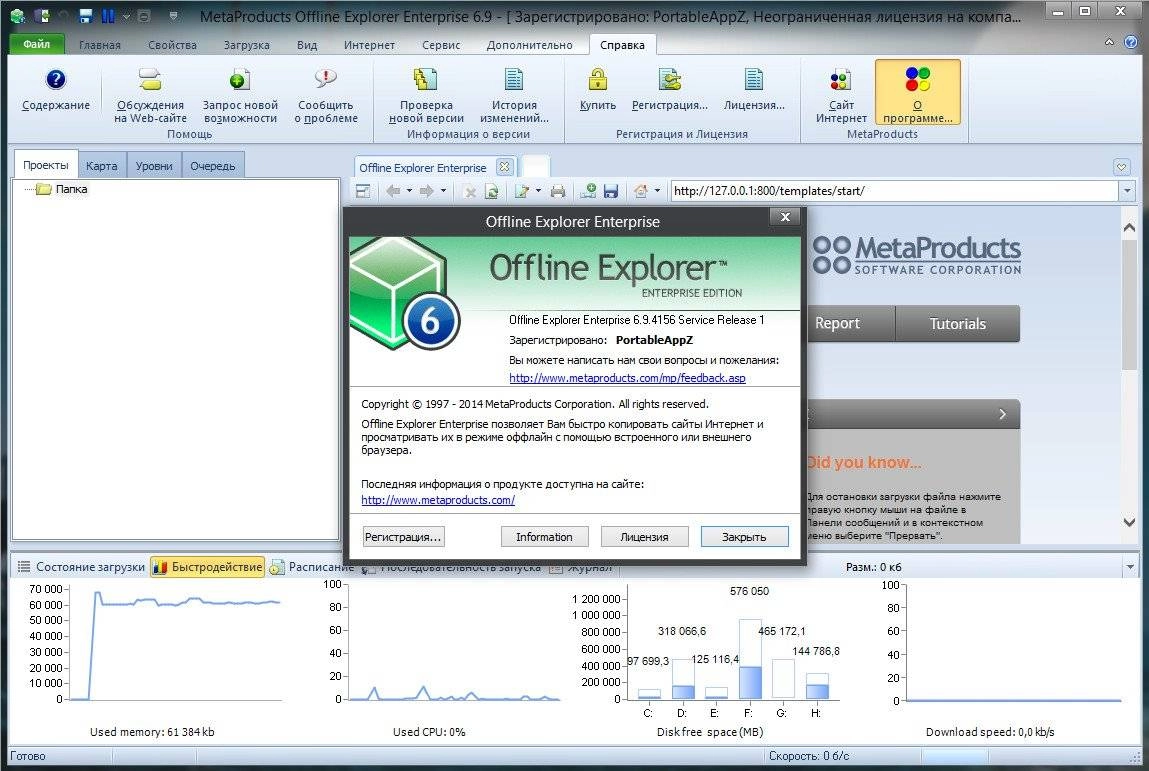Click the save disk icon in quick access toolbar
The width and height of the screenshot is (1149, 771).
click(x=86, y=15)
